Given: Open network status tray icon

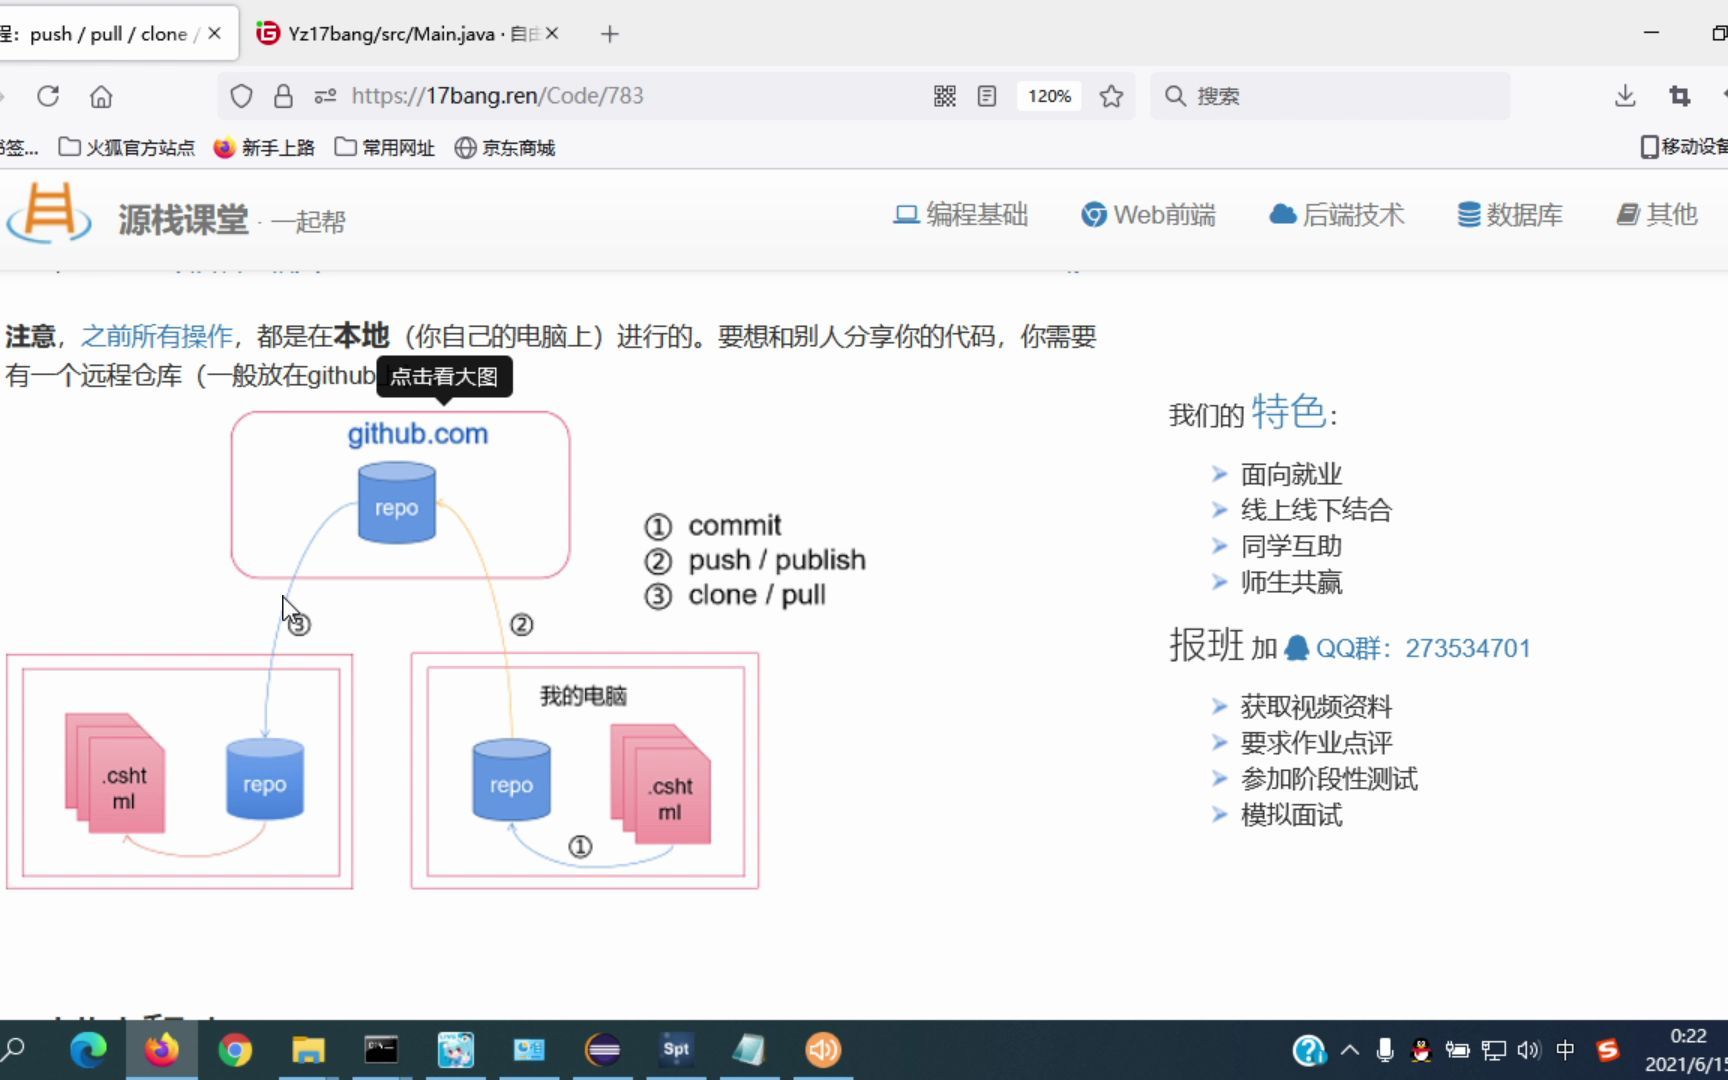Looking at the screenshot, I should coord(1493,1050).
